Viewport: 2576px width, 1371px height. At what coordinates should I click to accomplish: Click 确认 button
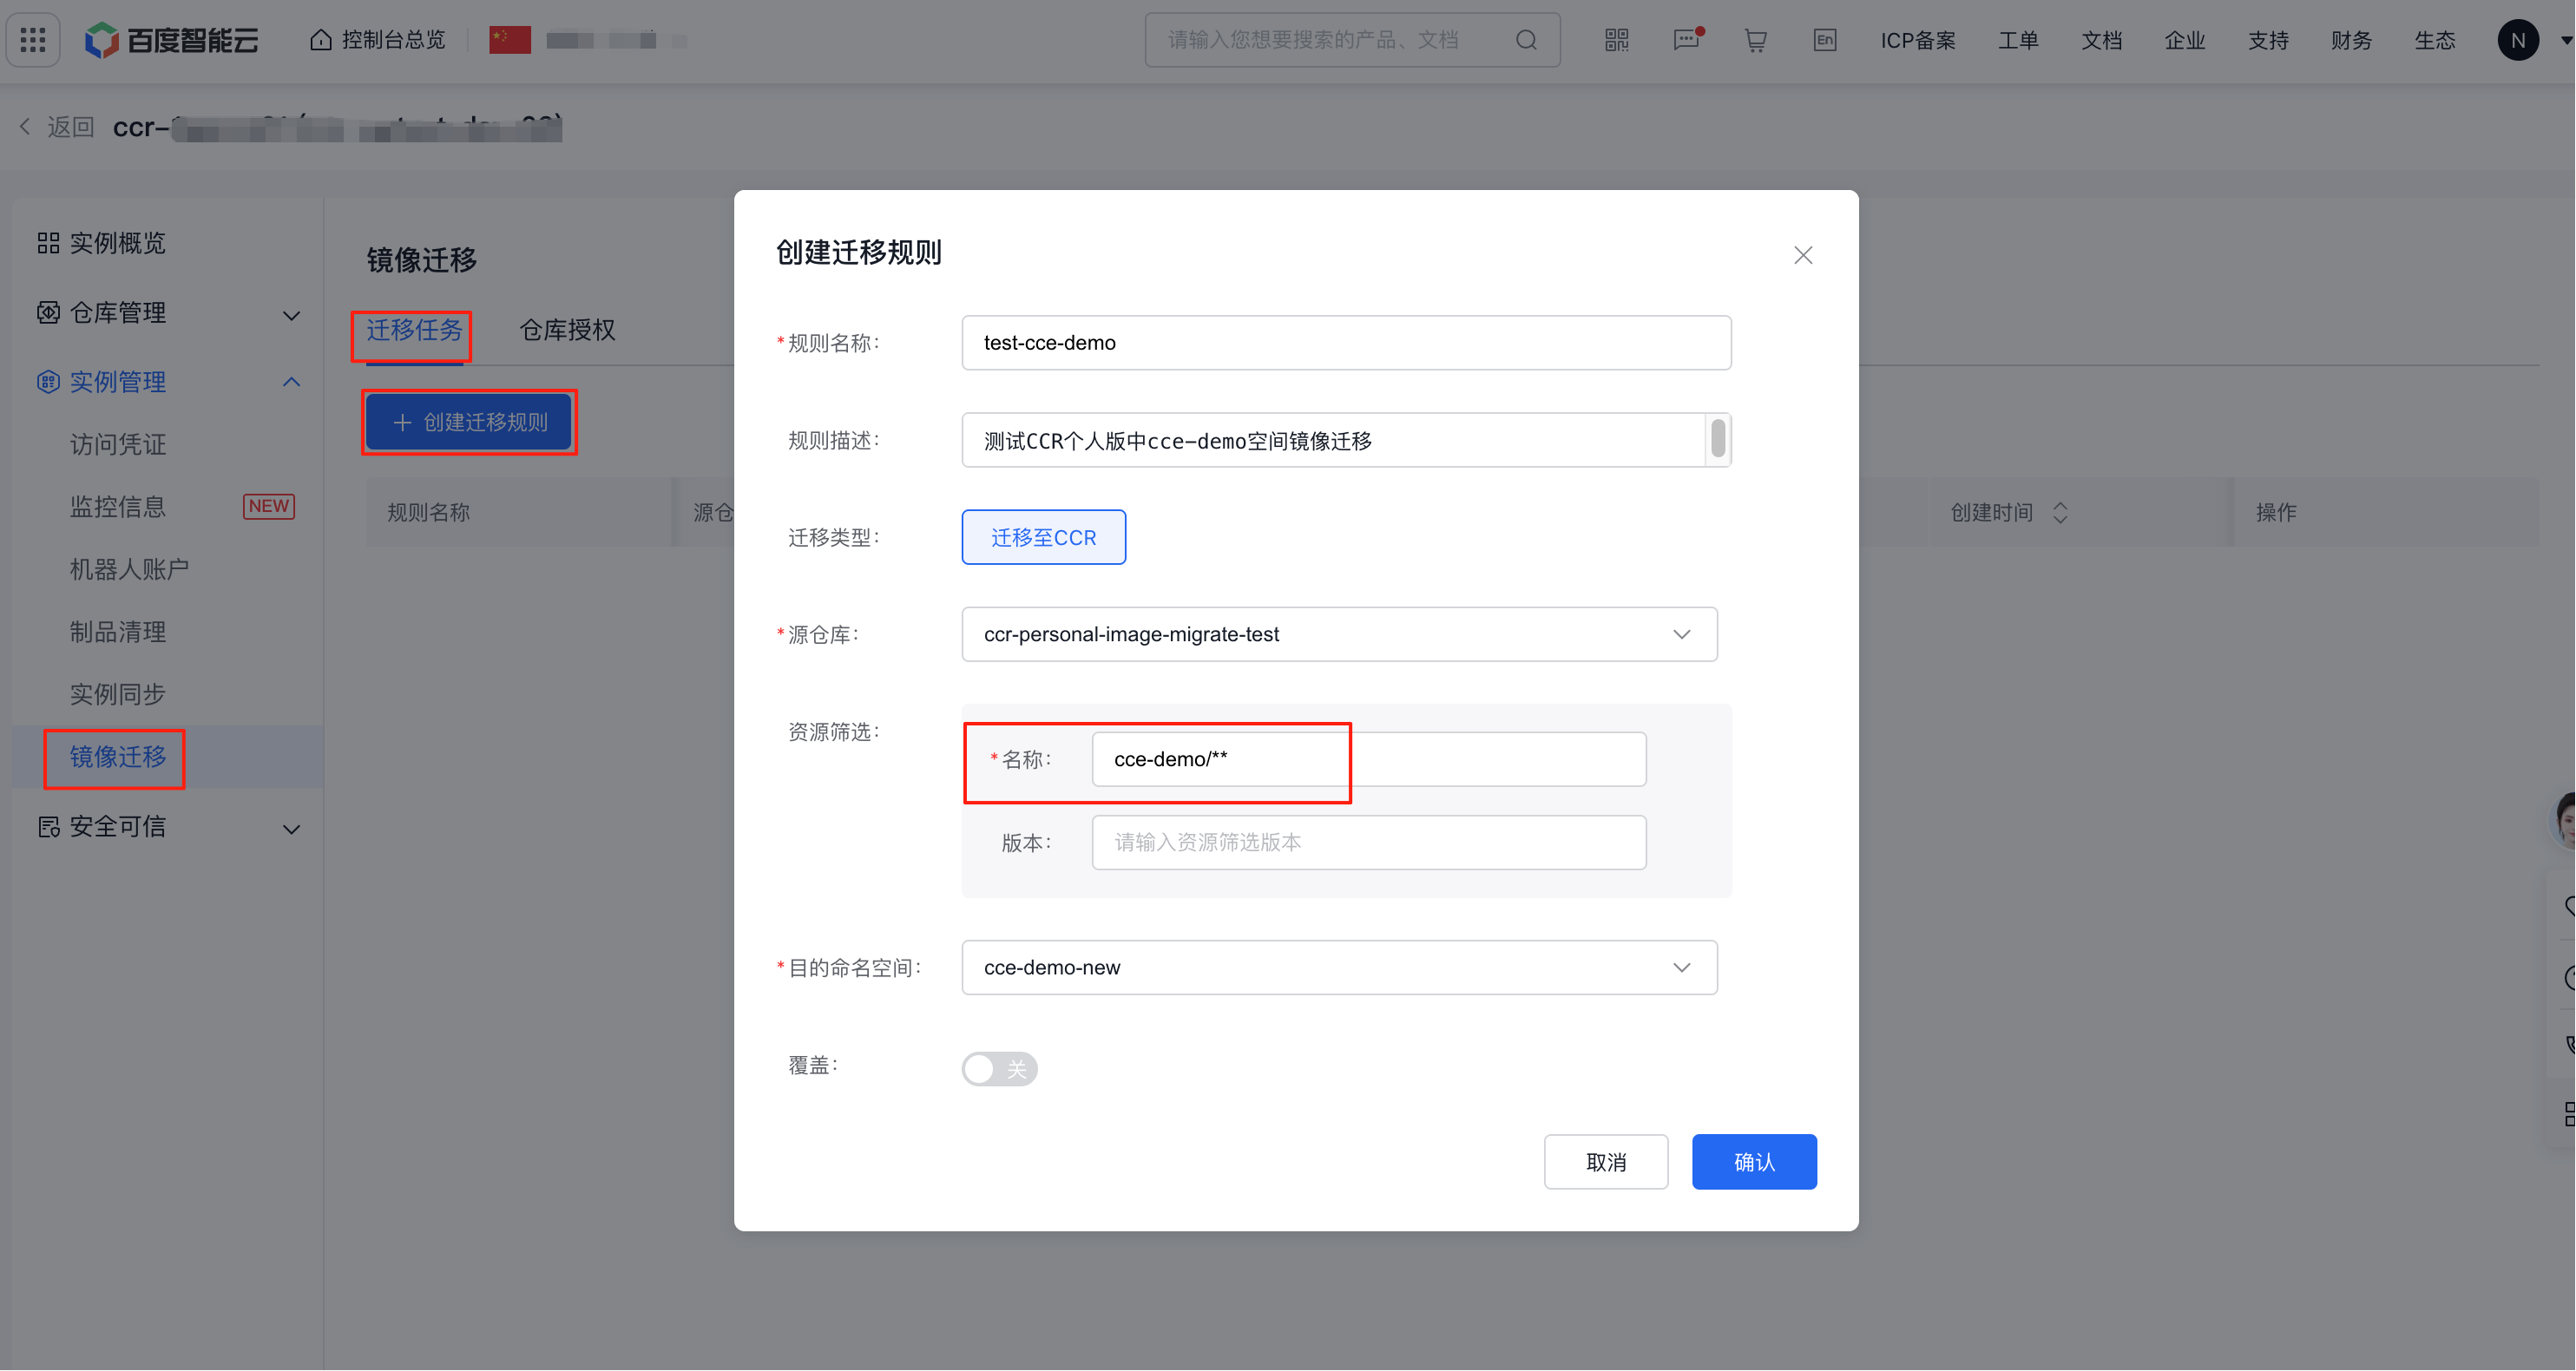pos(1754,1162)
